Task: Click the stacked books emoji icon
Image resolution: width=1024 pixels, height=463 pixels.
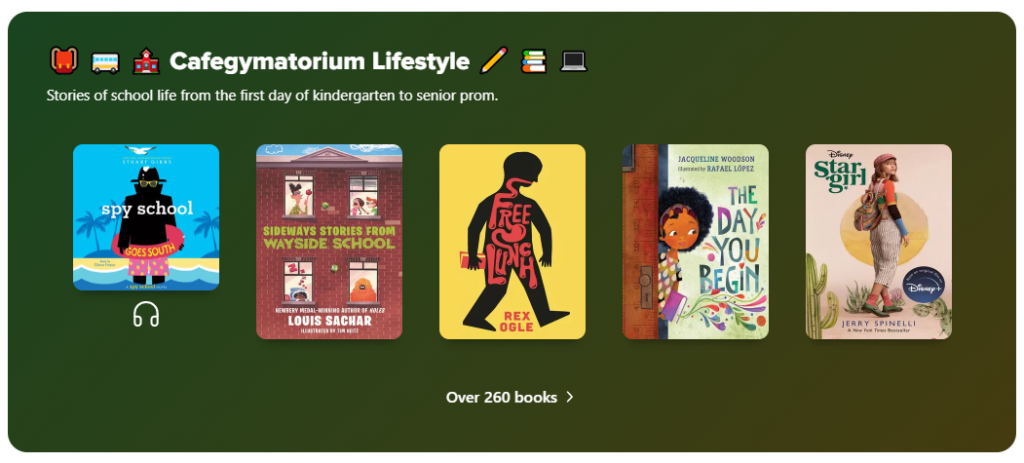Action: coord(534,61)
